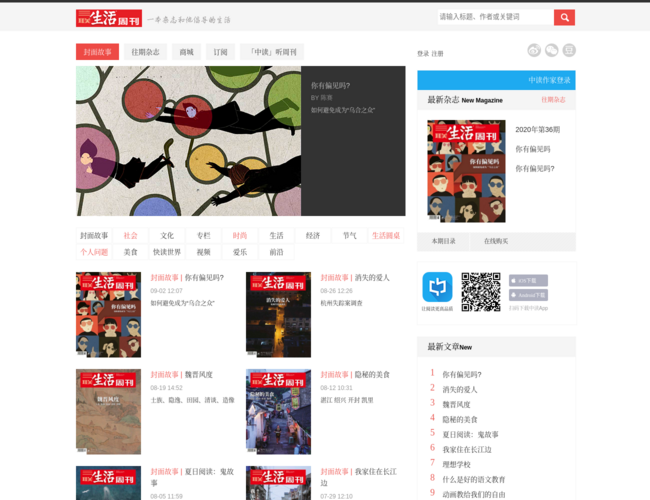
Task: Select the 文化 category
Action: (x=167, y=235)
